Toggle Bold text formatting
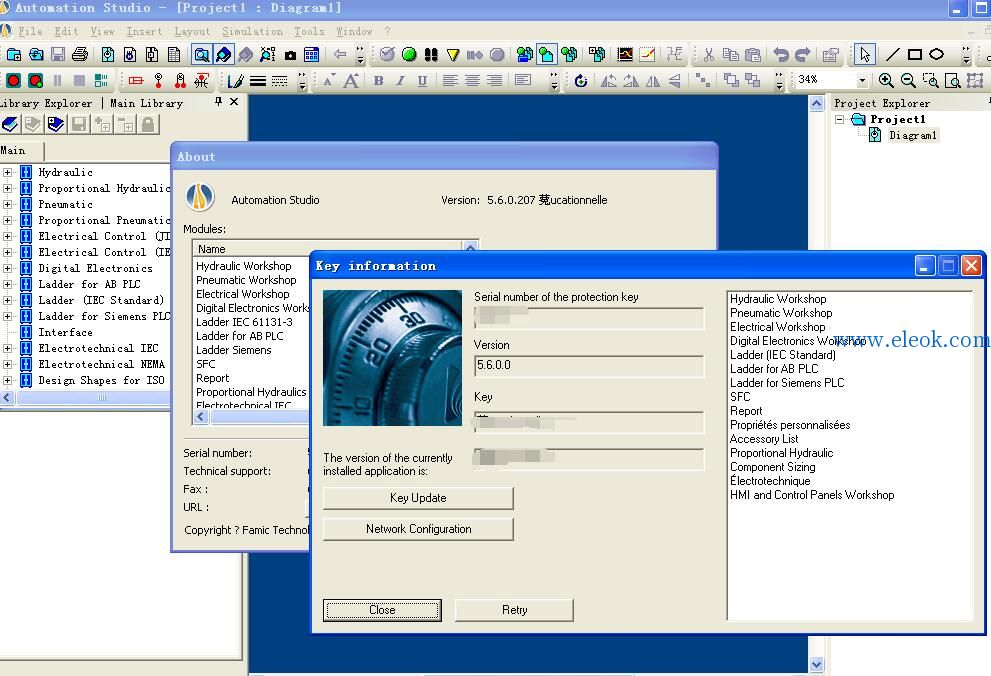Image resolution: width=991 pixels, height=676 pixels. (379, 81)
